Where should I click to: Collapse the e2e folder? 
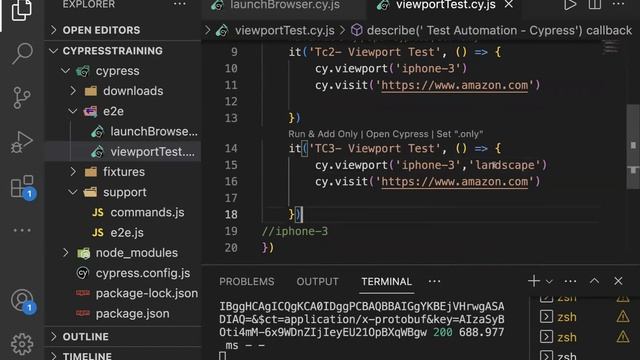click(122, 111)
